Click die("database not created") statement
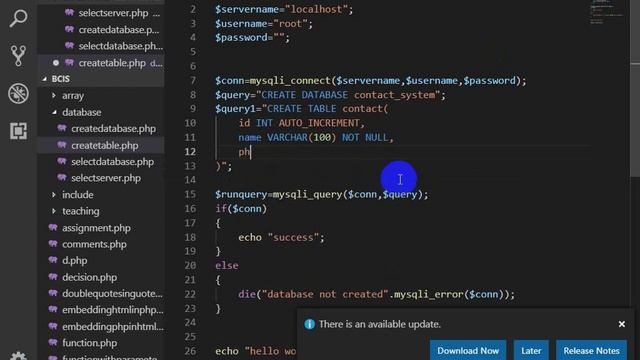The height and width of the screenshot is (360, 640). [376, 294]
